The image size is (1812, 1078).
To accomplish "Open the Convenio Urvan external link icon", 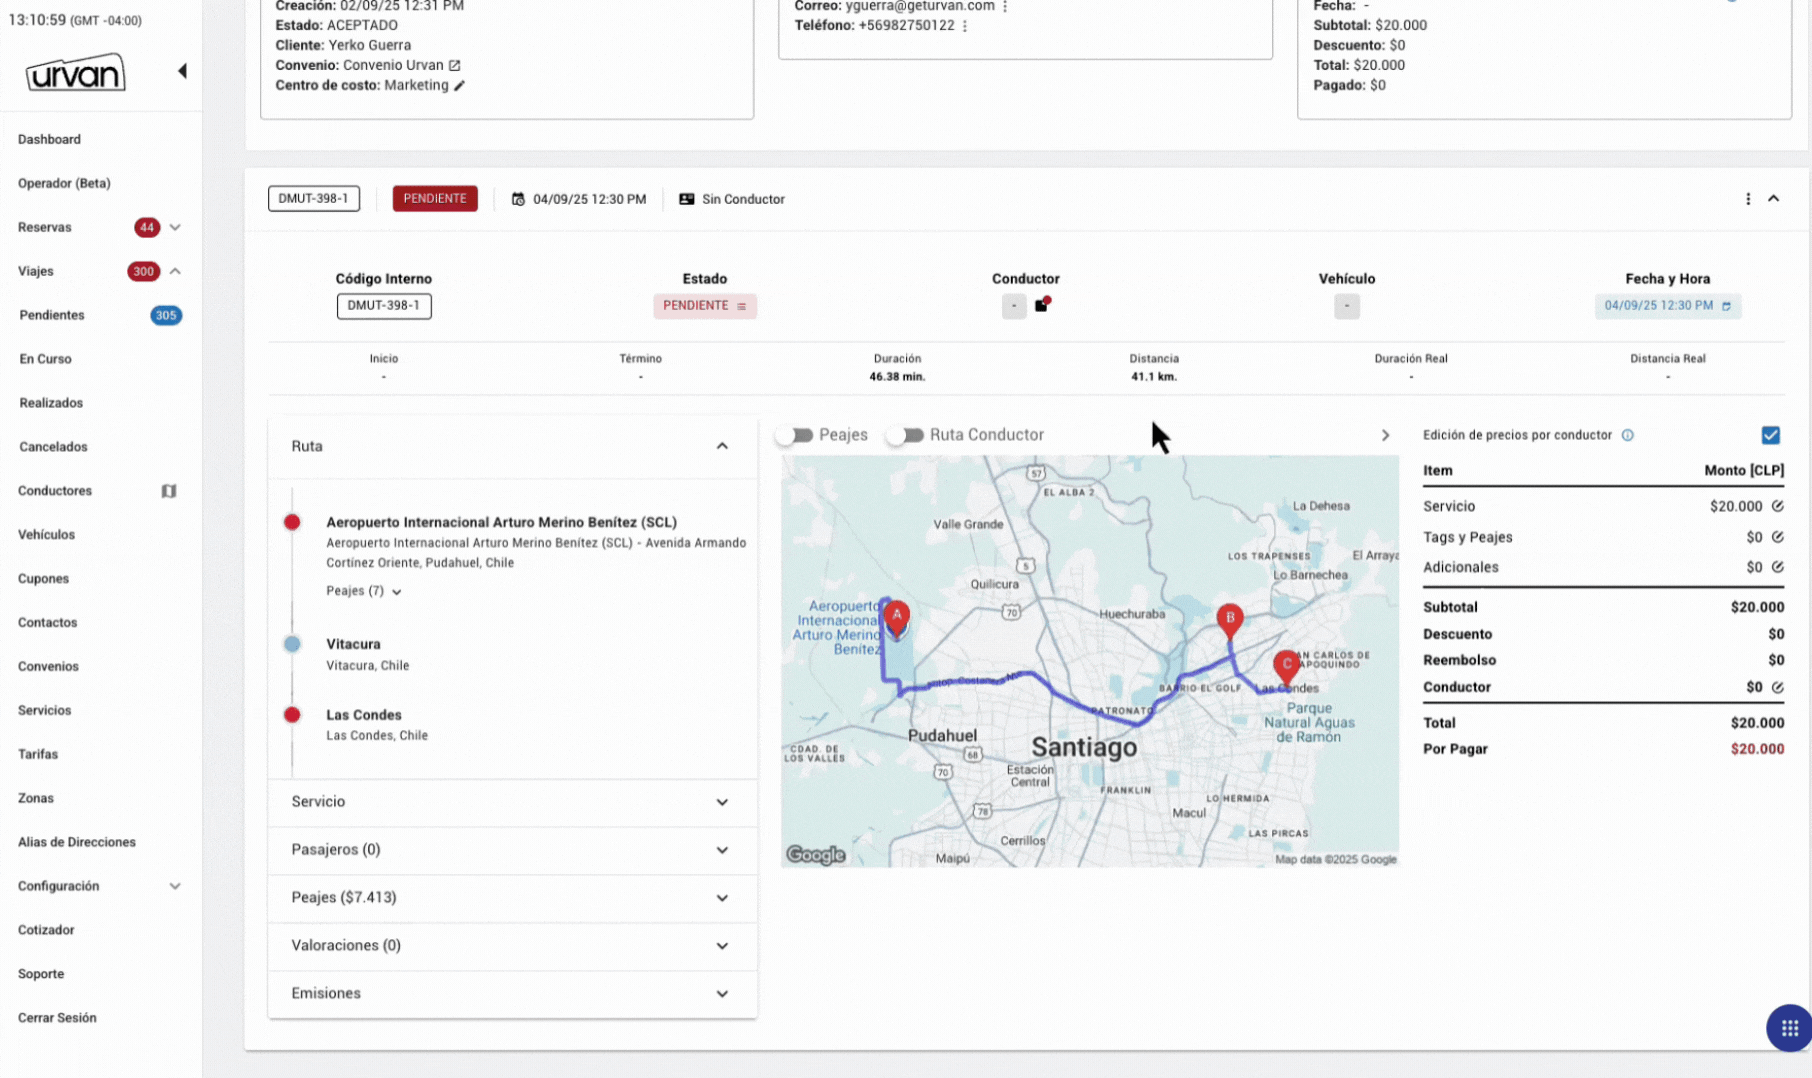I will coord(455,65).
